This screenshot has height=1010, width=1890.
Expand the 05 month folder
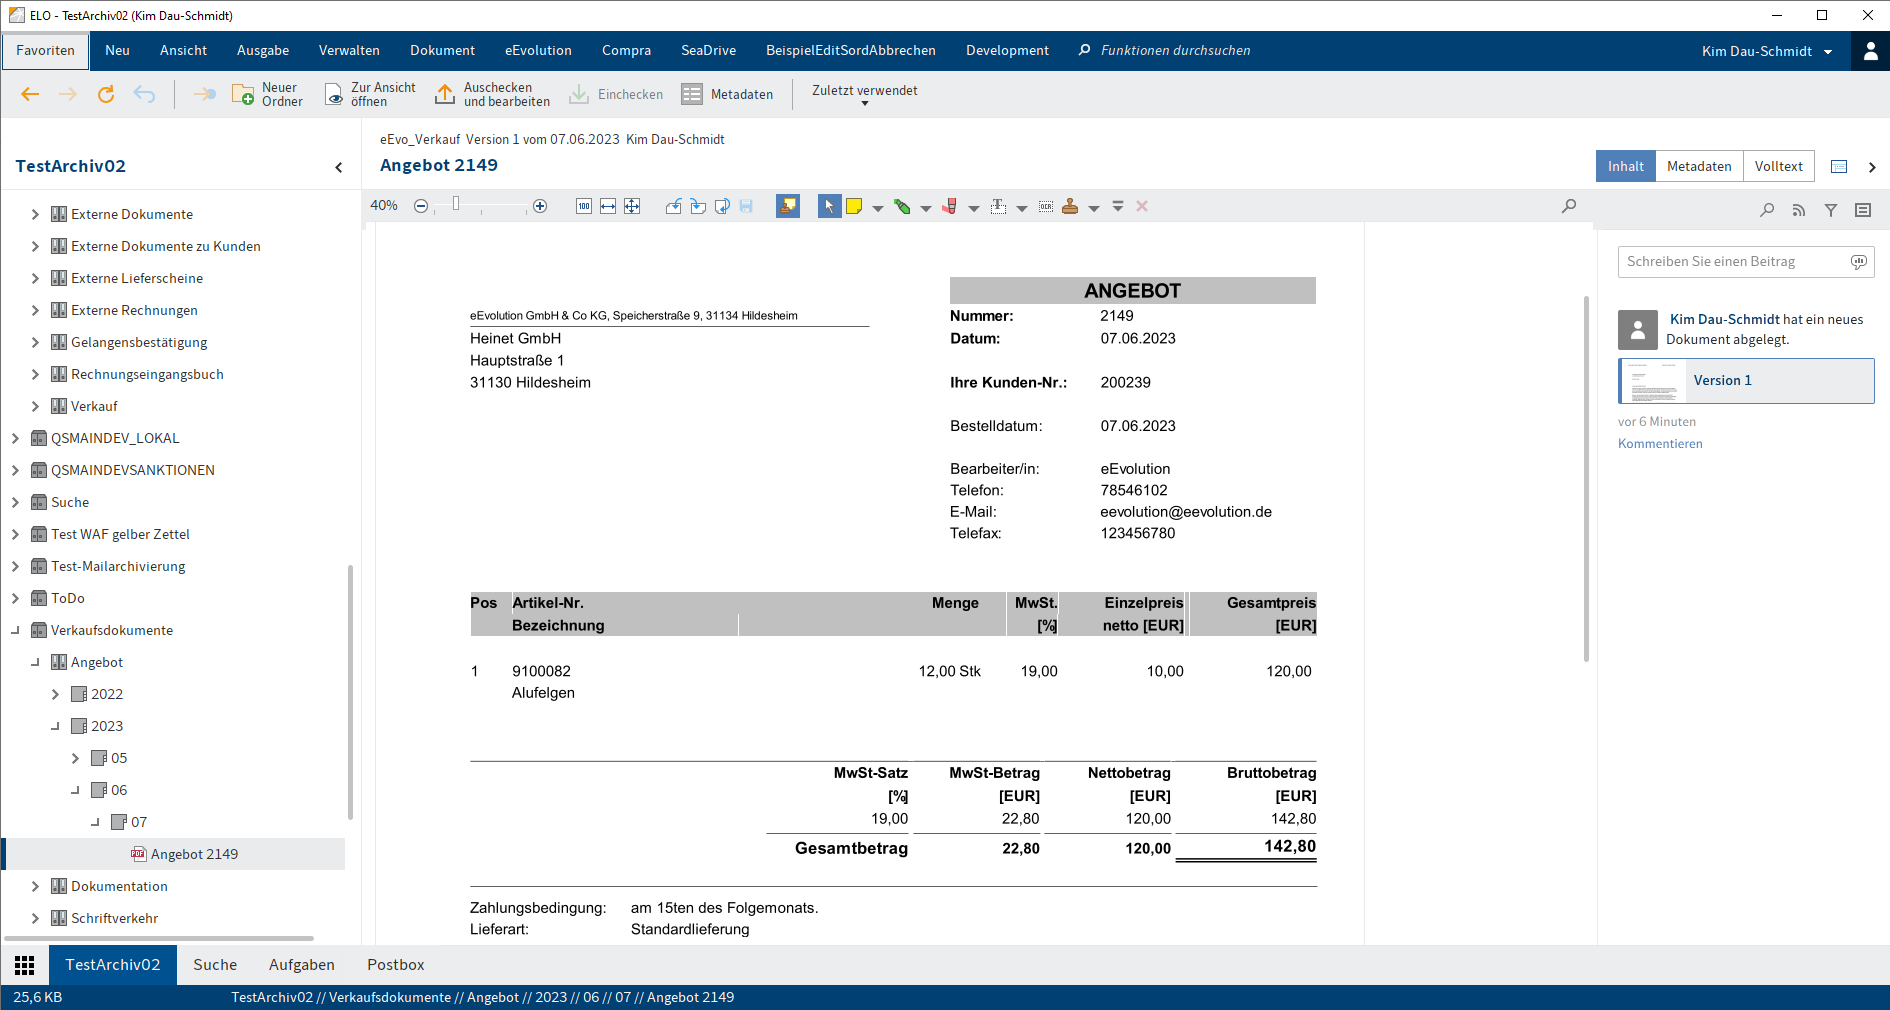click(x=75, y=758)
